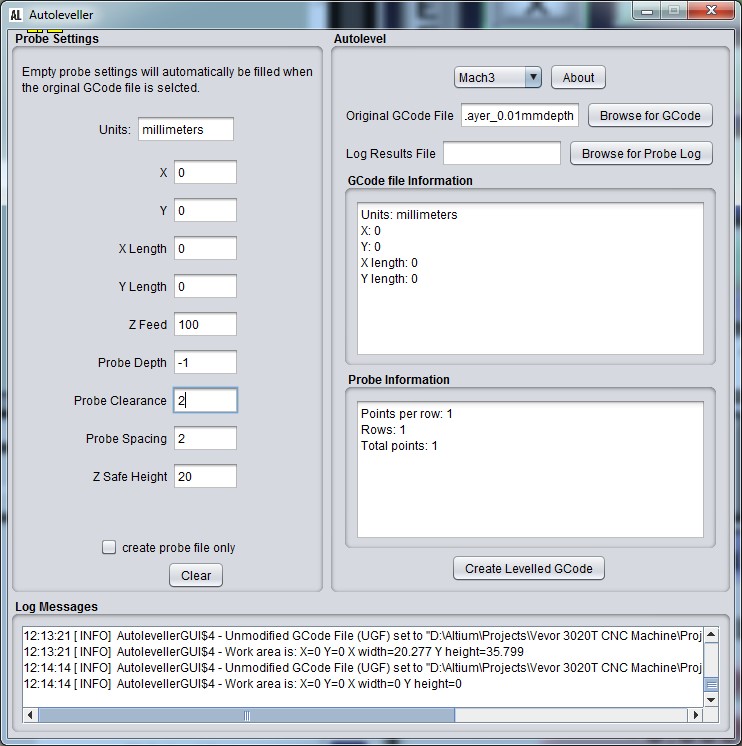Click the X Length input field

pyautogui.click(x=205, y=248)
